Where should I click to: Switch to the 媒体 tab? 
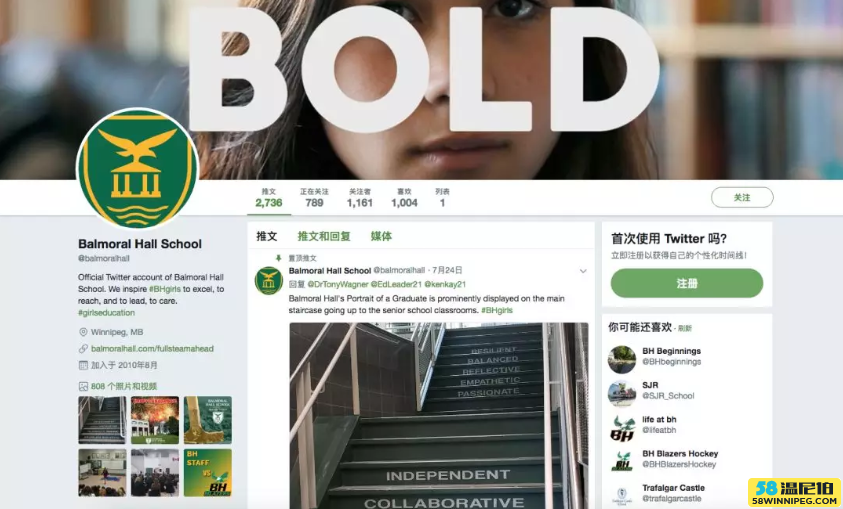tap(381, 236)
